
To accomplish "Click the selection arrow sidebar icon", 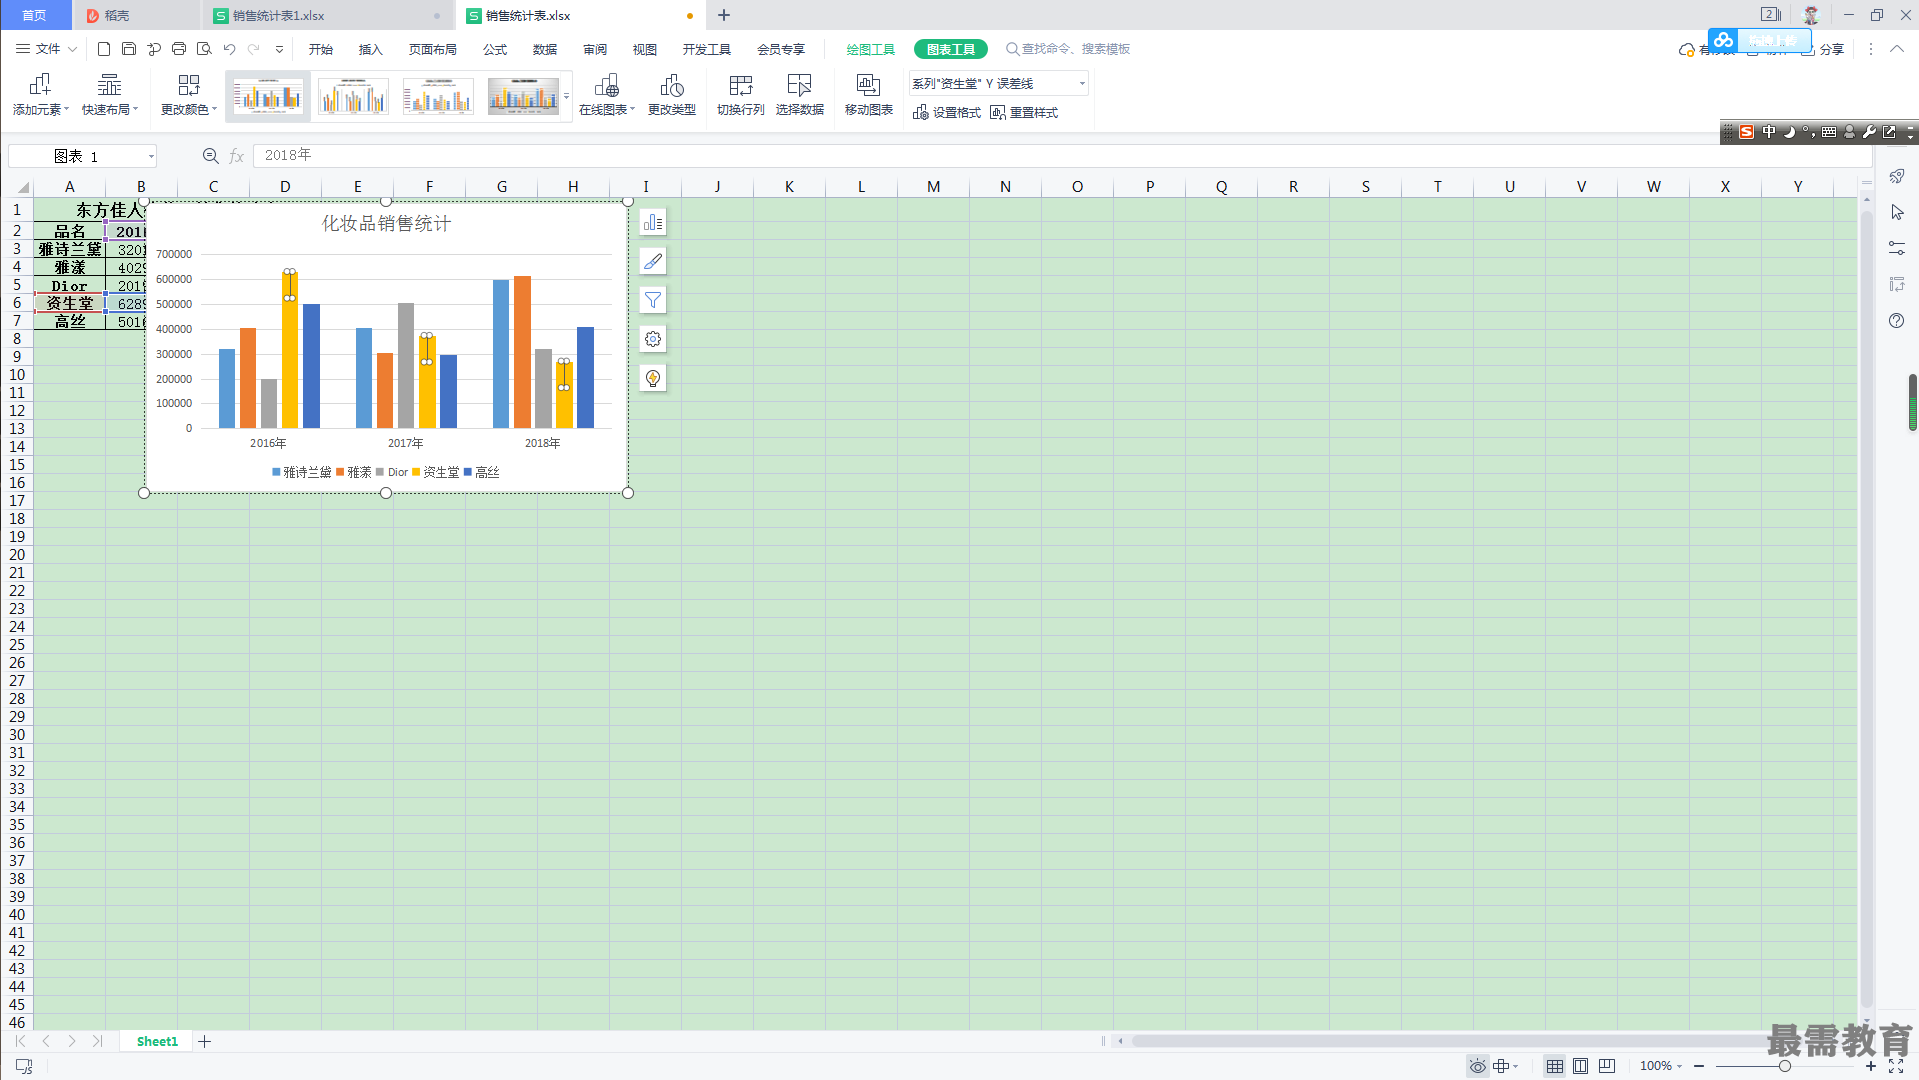I will pos(1897,212).
